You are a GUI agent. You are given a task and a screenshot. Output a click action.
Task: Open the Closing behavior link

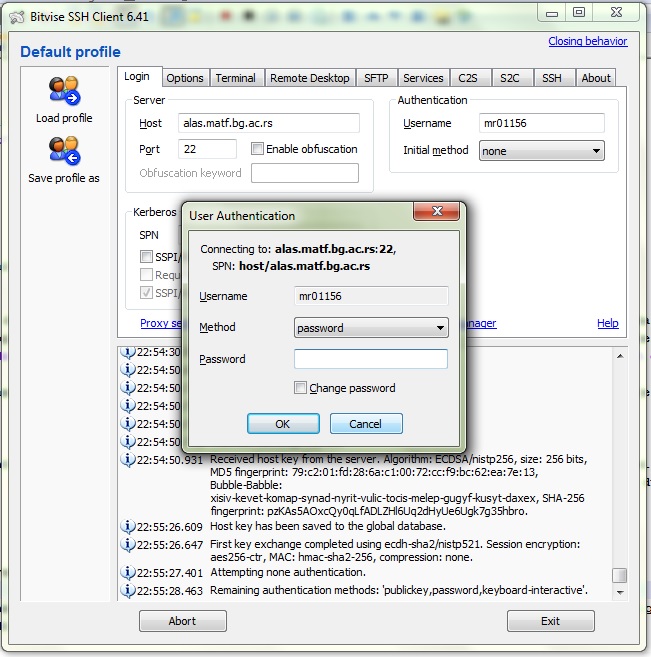click(588, 41)
